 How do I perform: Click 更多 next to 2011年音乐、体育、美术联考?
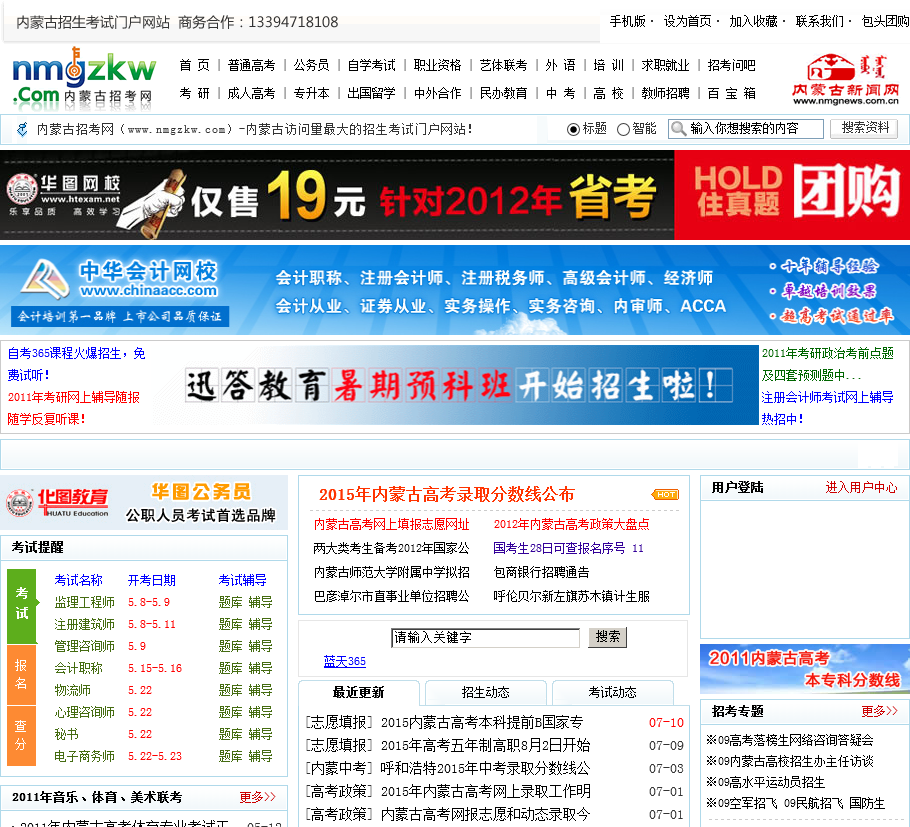(257, 797)
